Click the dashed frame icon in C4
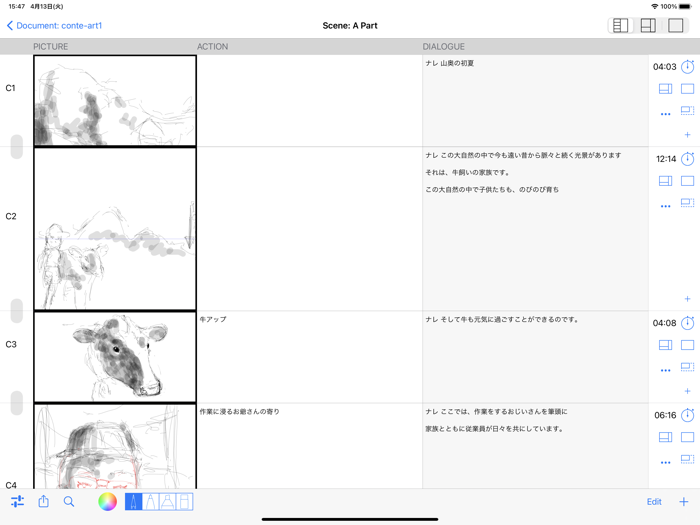700x525 pixels. (688, 458)
